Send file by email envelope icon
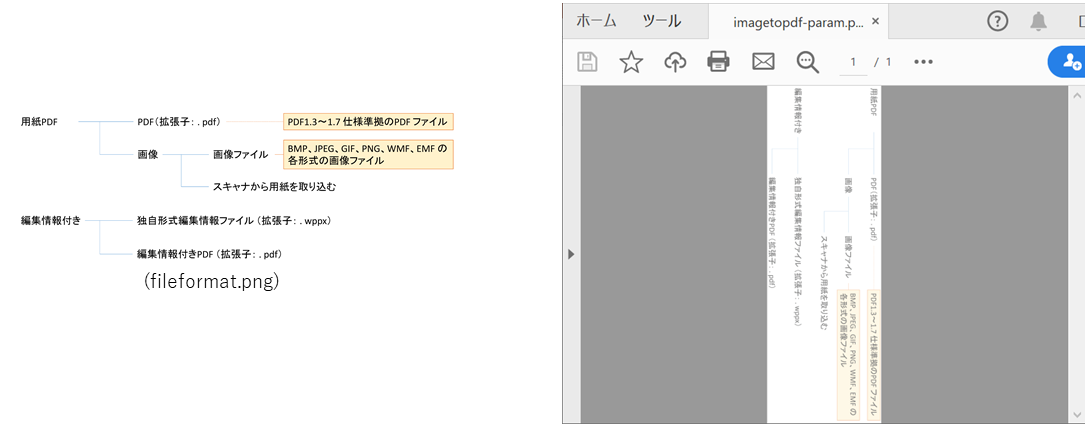 click(x=763, y=62)
